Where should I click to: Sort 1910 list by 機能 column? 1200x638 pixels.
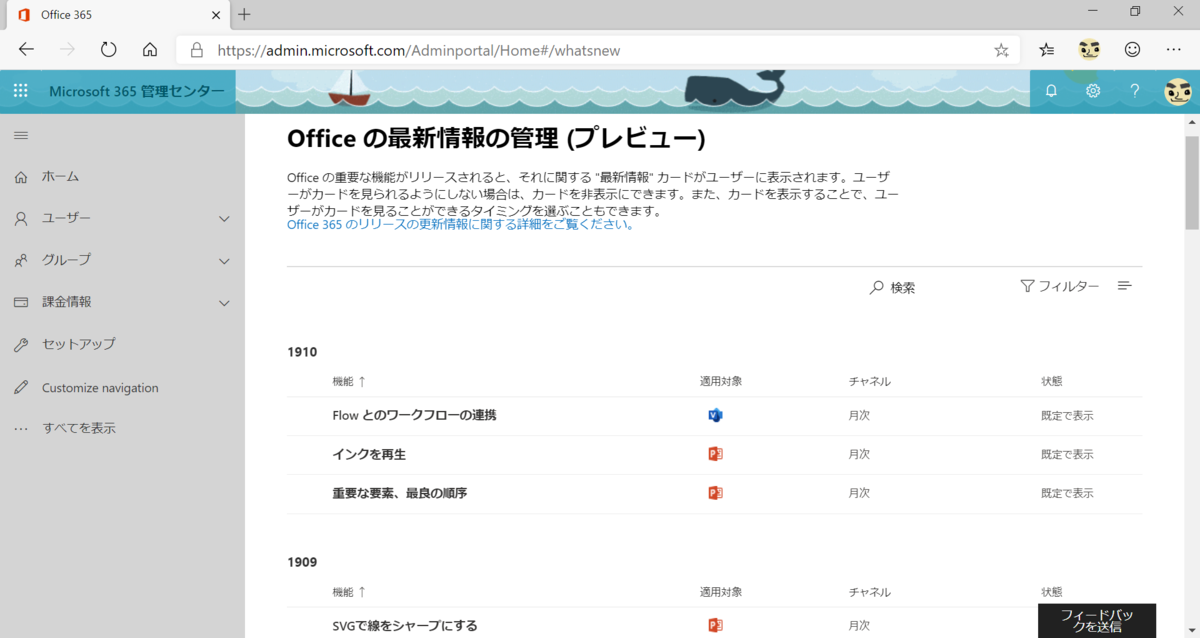pos(349,381)
